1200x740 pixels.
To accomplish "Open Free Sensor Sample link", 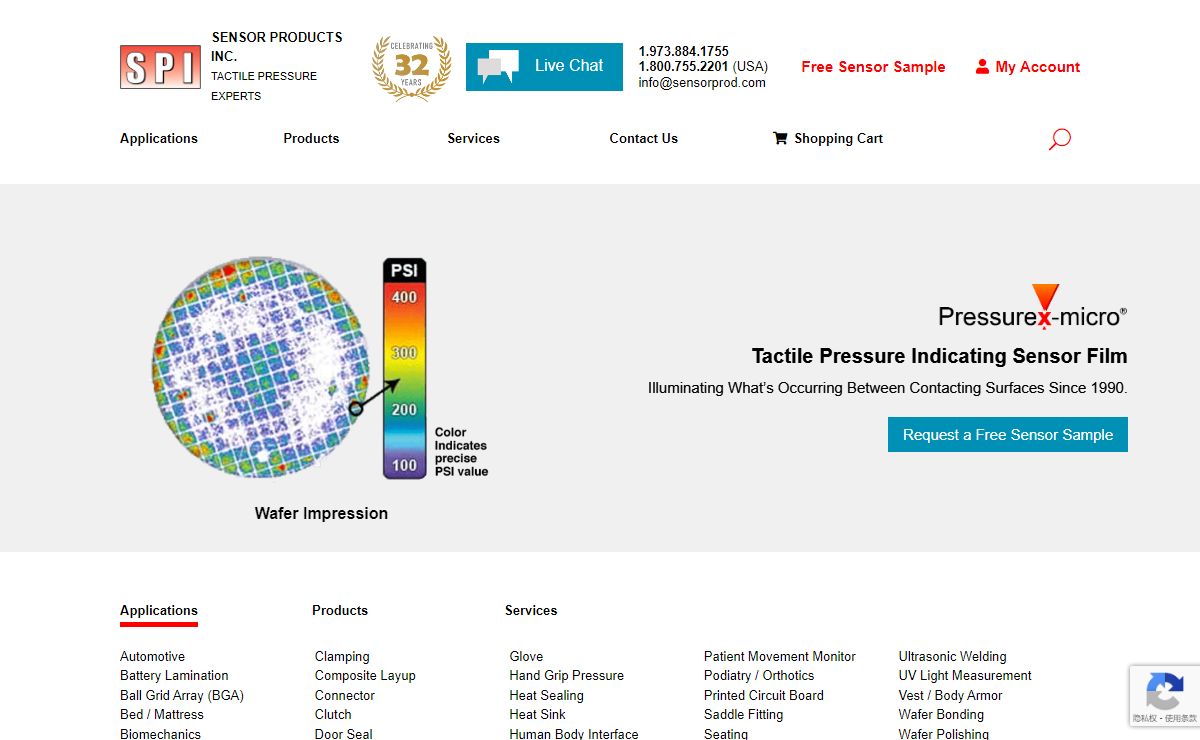I will [x=873, y=67].
